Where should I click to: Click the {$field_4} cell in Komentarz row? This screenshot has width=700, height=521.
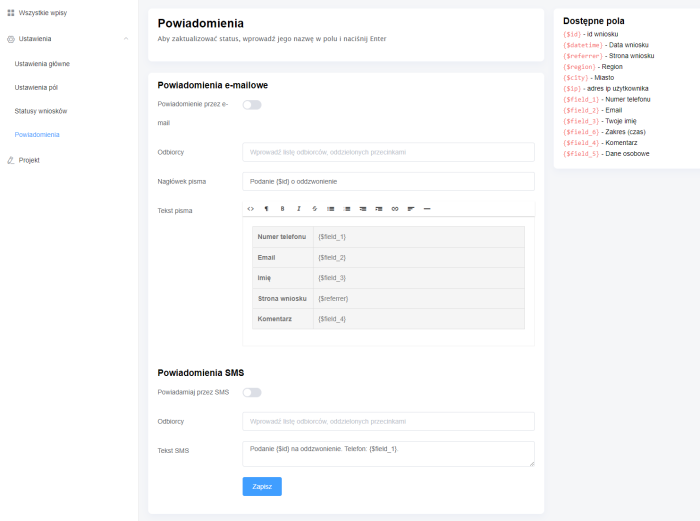click(x=419, y=319)
